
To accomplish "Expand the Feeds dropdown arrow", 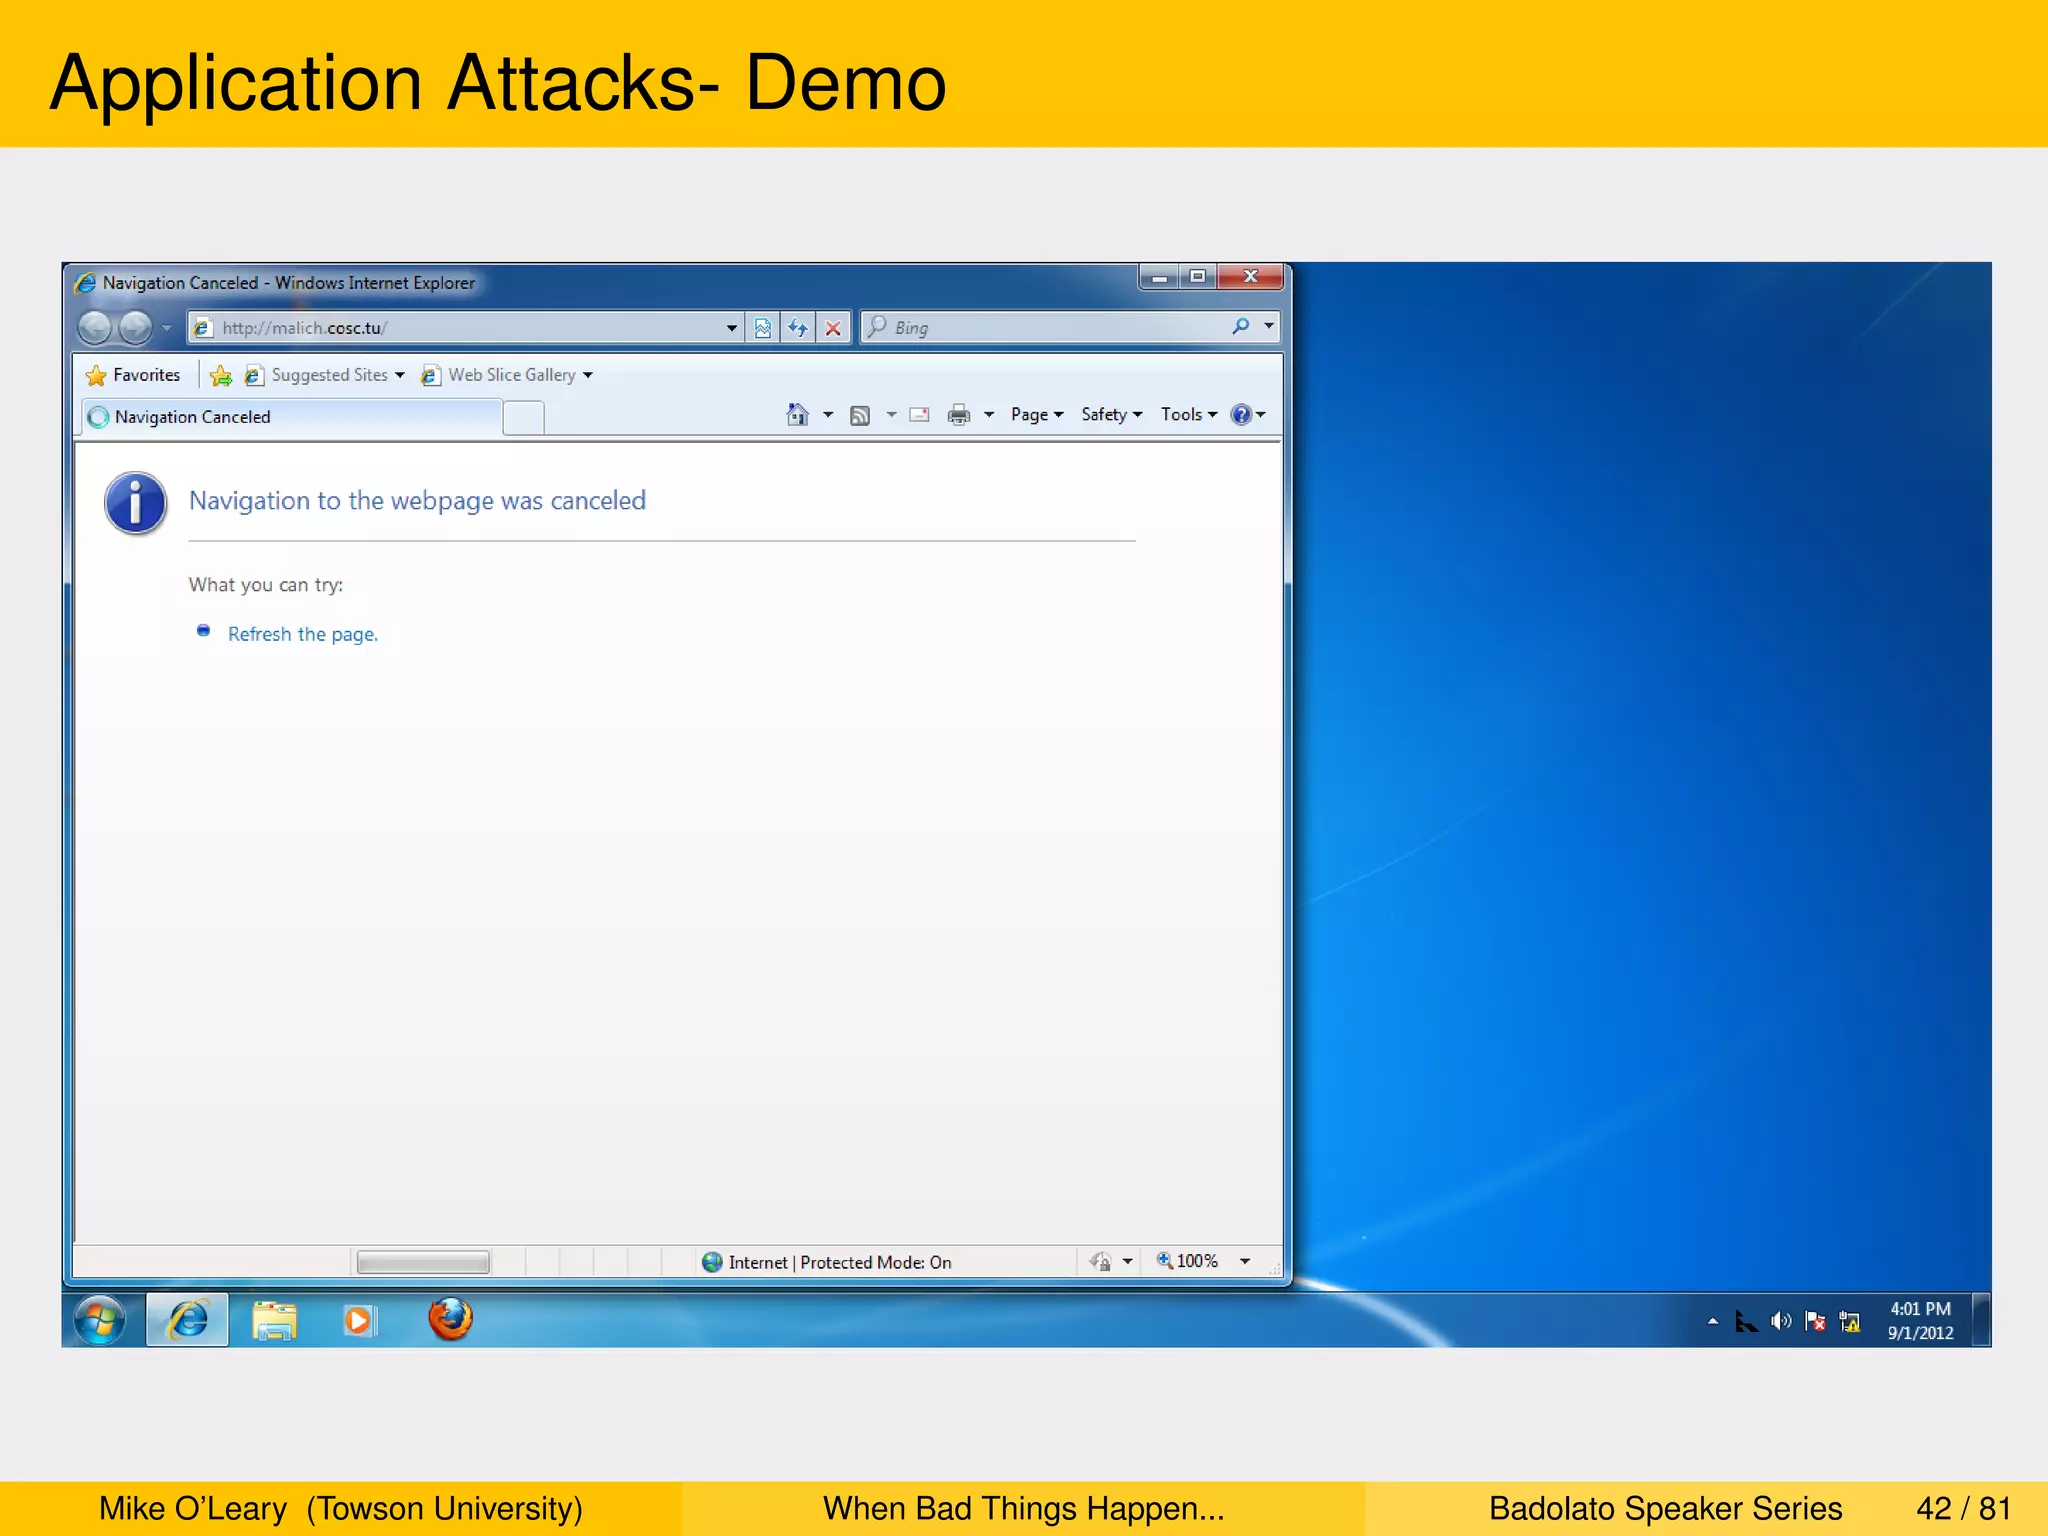I will pyautogui.click(x=891, y=414).
